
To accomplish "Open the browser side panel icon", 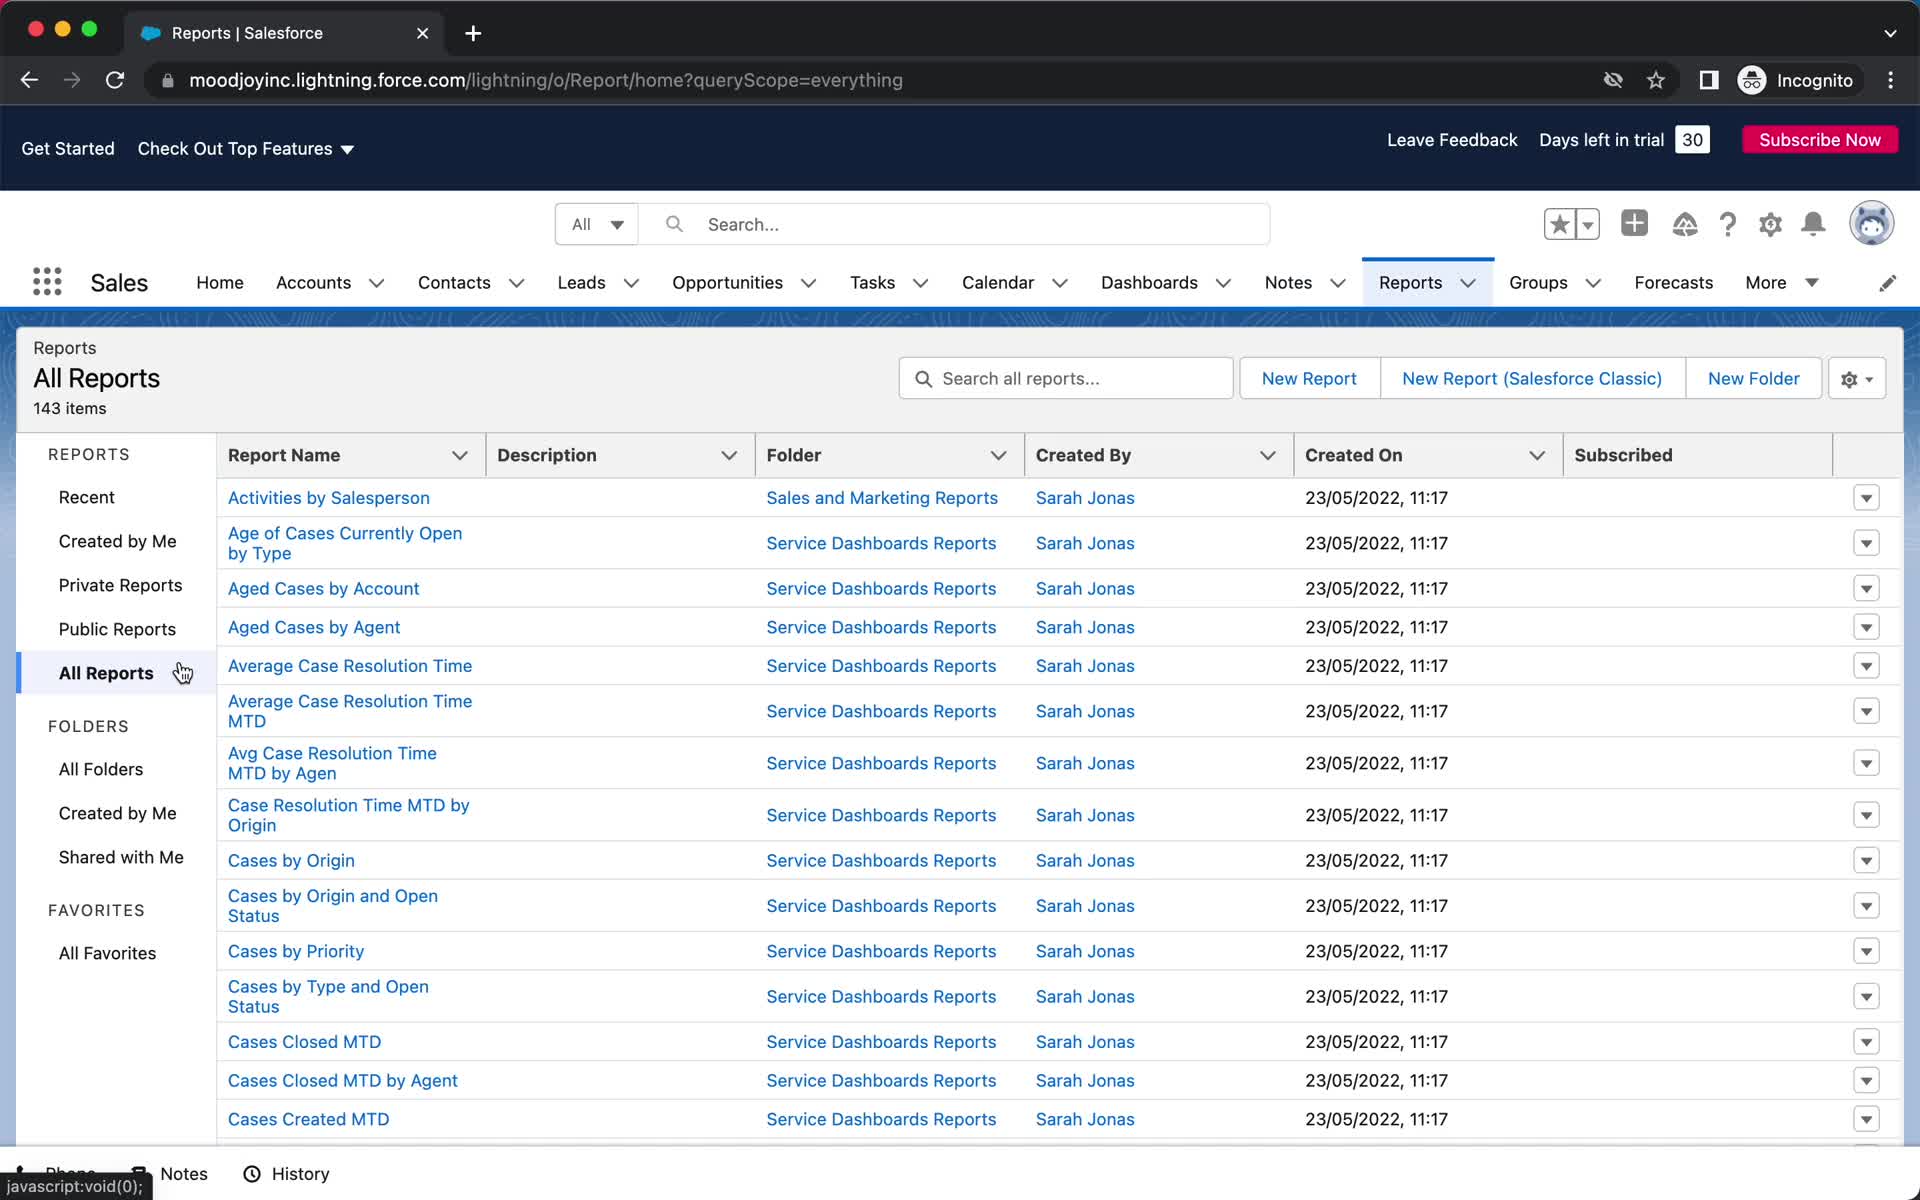I will (1709, 80).
